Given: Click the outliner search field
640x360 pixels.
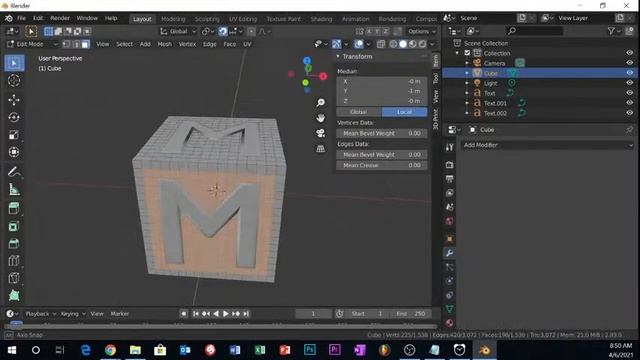Looking at the screenshot, I should click(x=535, y=31).
